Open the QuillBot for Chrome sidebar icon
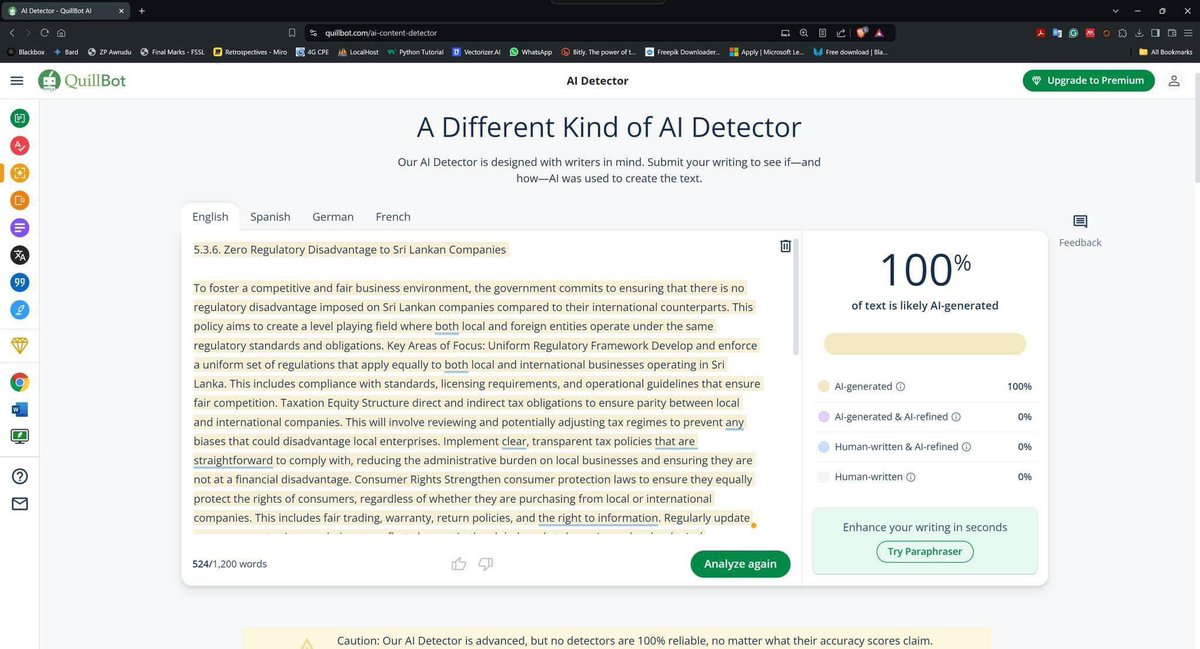This screenshot has width=1200, height=649. pyautogui.click(x=20, y=382)
